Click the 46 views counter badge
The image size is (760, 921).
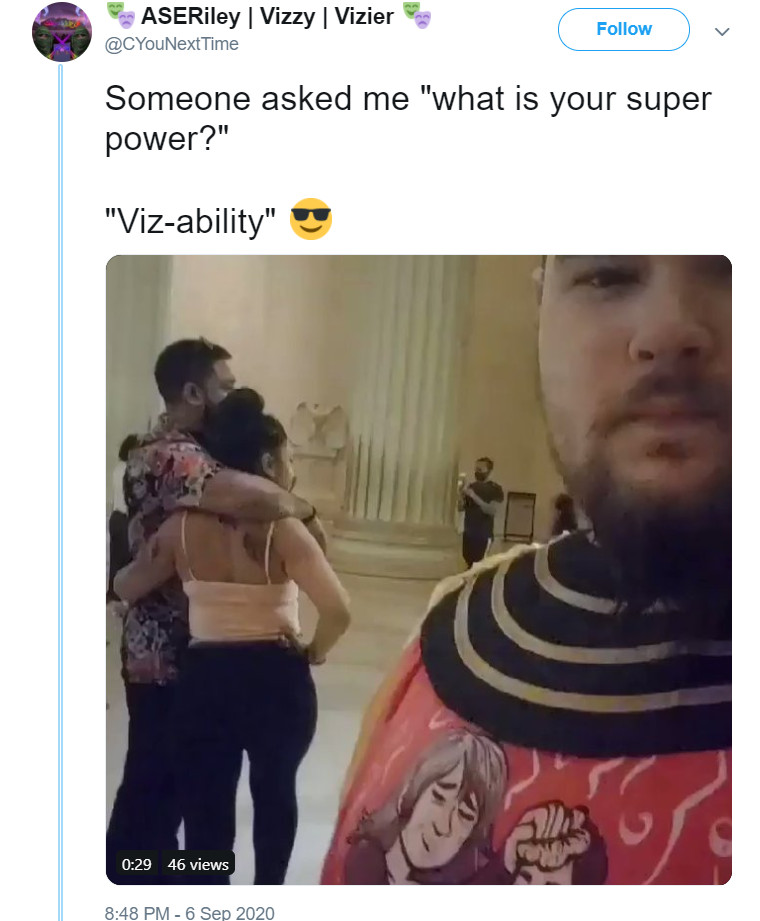pos(198,864)
